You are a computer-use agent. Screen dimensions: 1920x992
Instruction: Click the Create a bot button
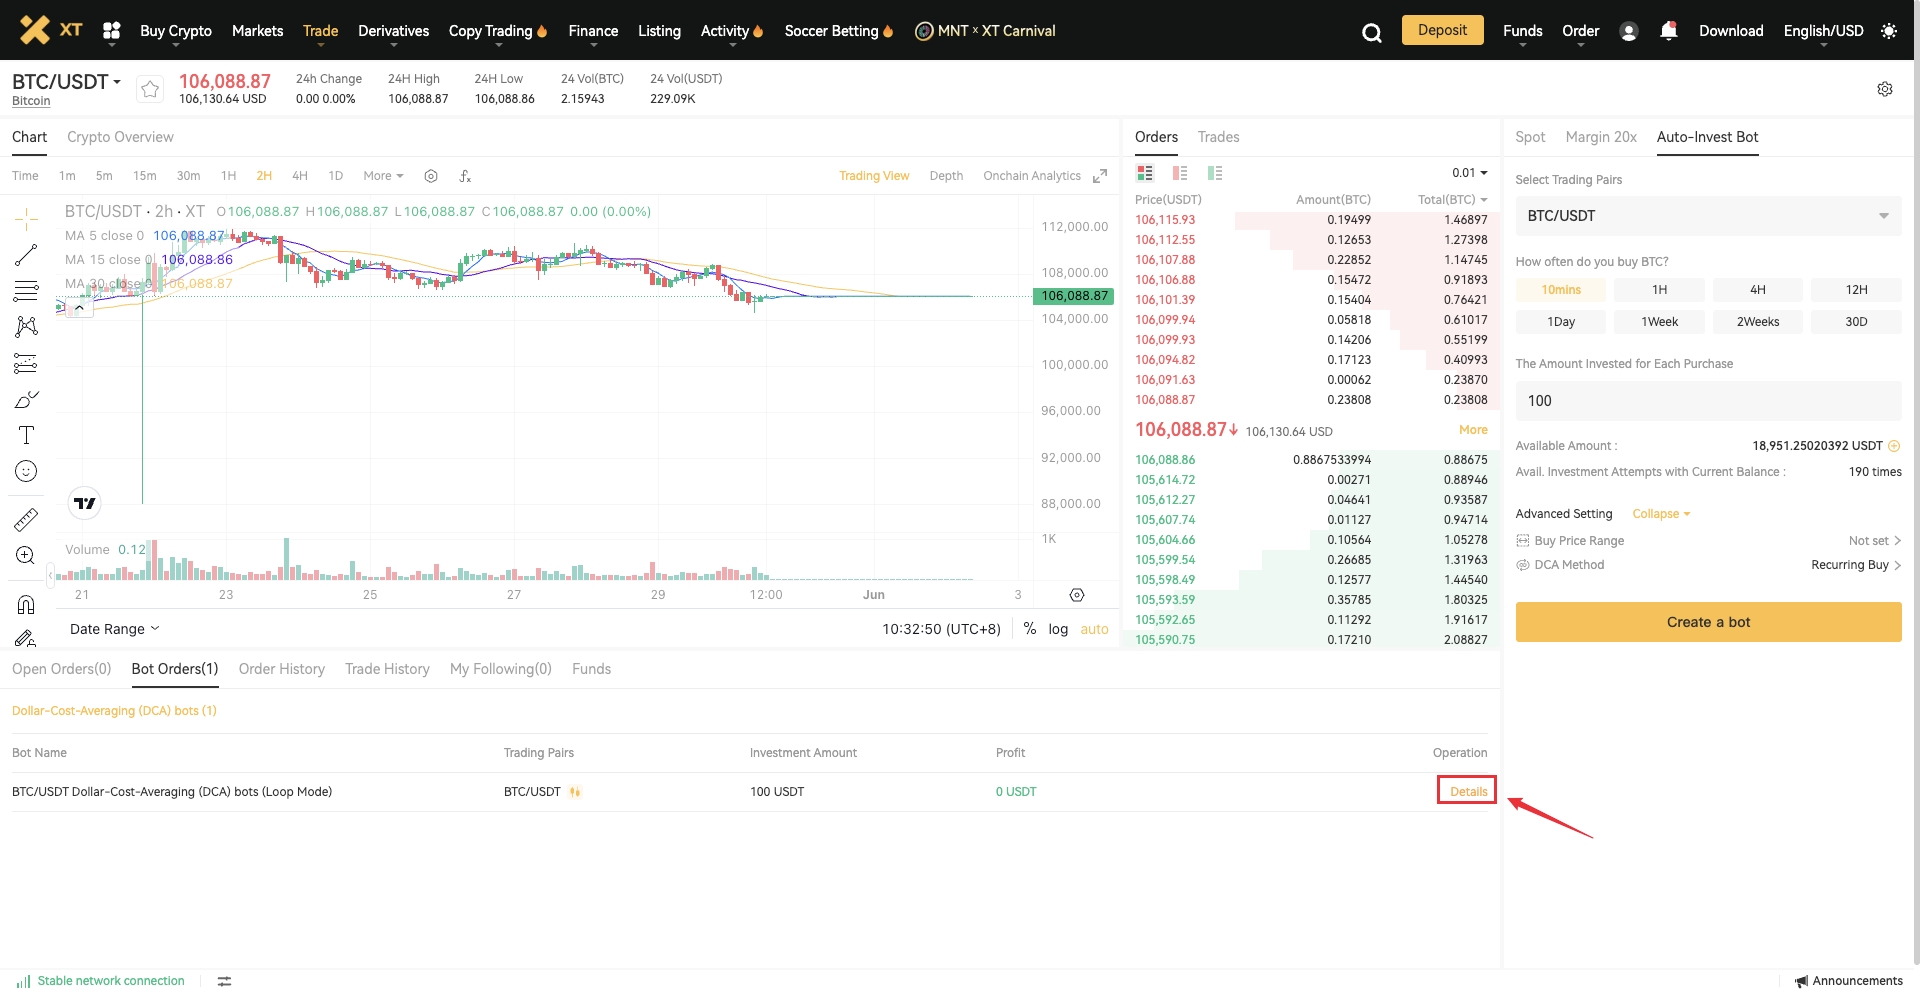click(x=1708, y=622)
